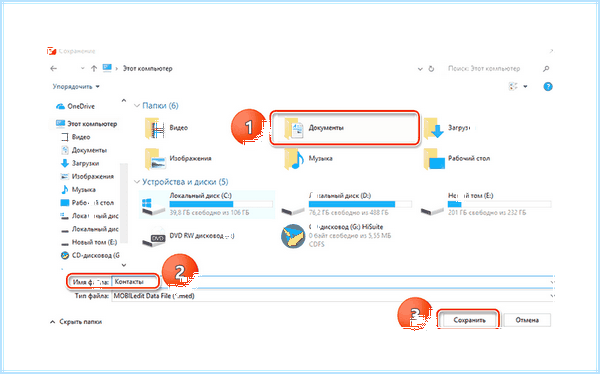This screenshot has width=600, height=374.
Task: Click the E: drive usage bar
Action: tap(499, 204)
